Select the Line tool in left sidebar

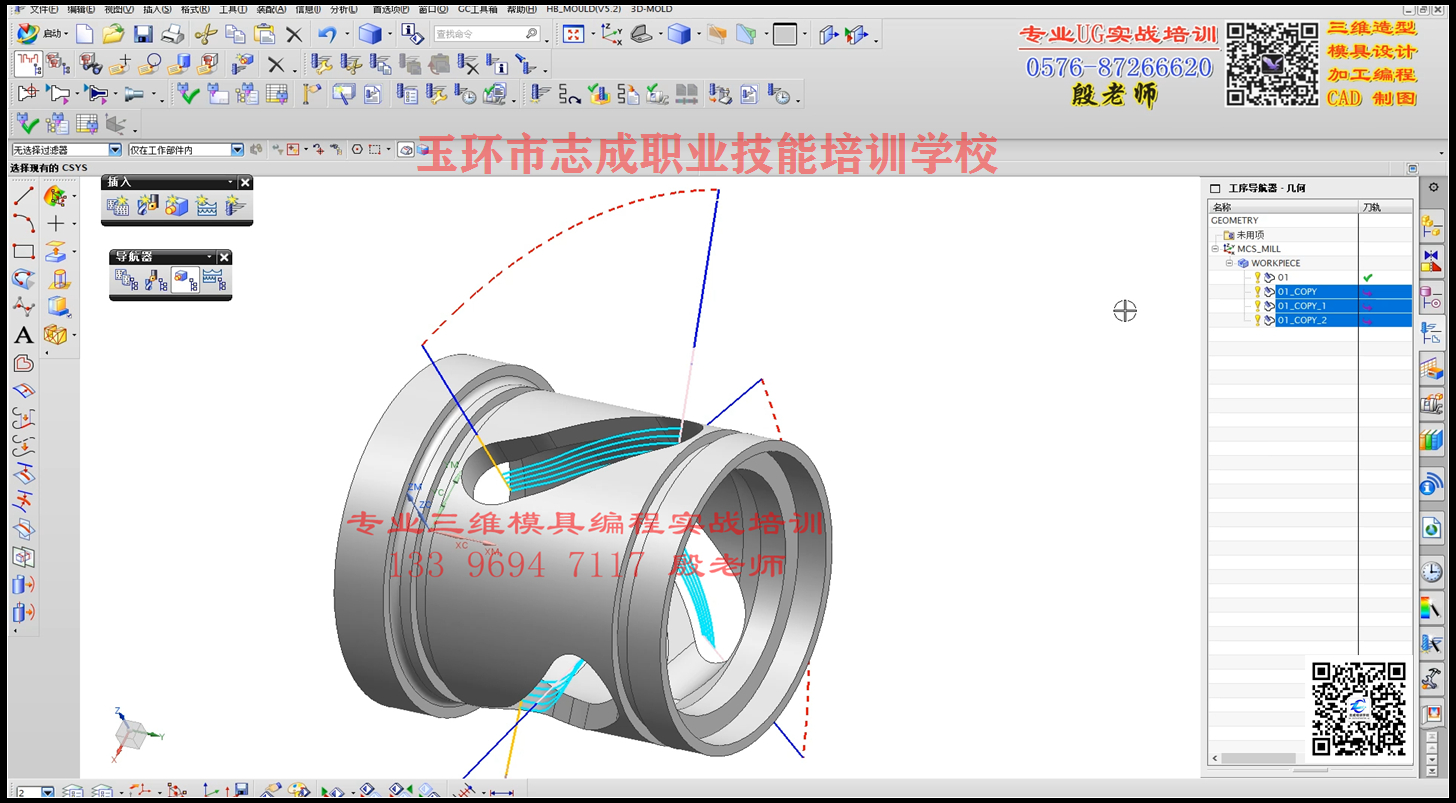click(23, 196)
